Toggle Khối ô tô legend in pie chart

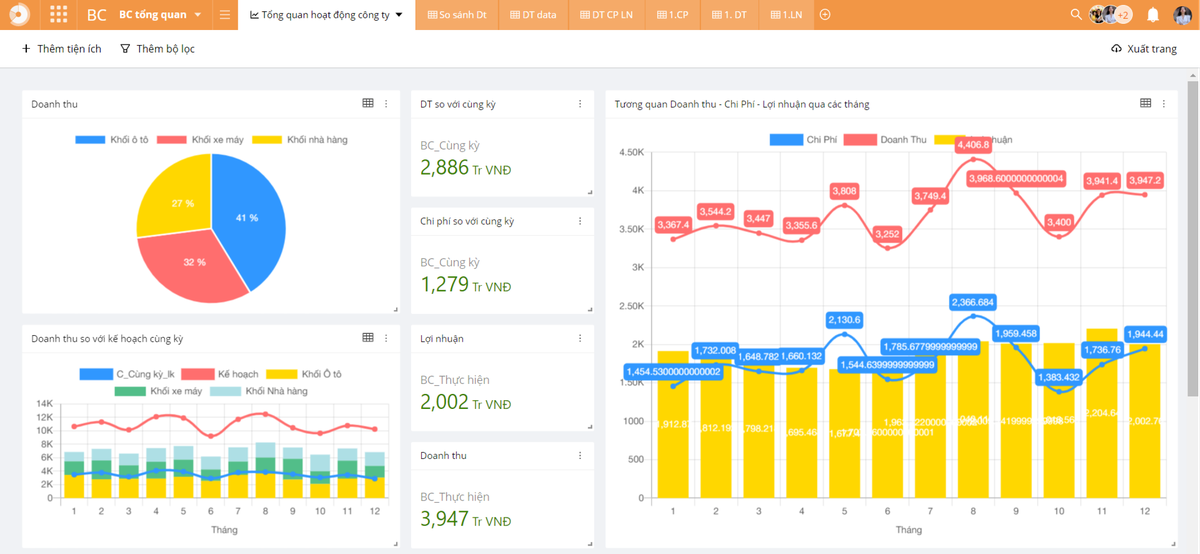pyautogui.click(x=110, y=140)
